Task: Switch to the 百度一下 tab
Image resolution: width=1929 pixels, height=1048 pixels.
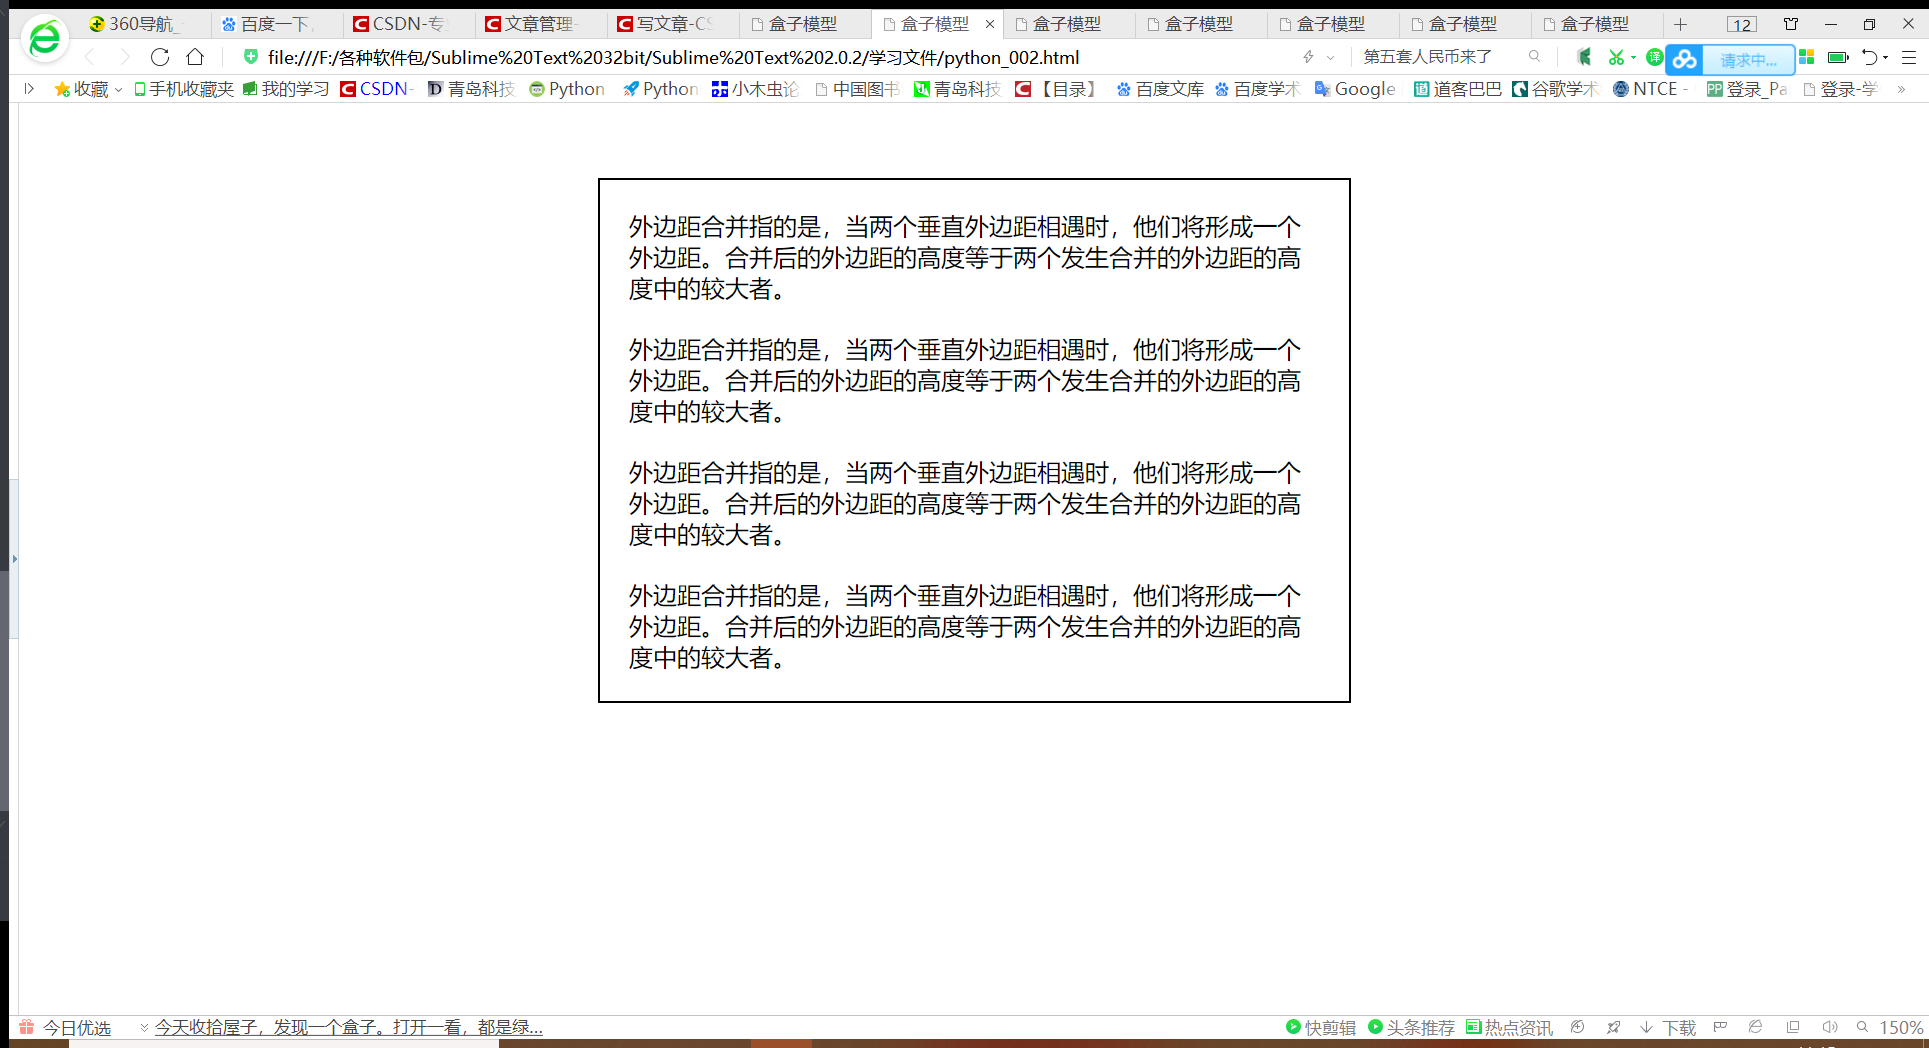Action: click(270, 23)
